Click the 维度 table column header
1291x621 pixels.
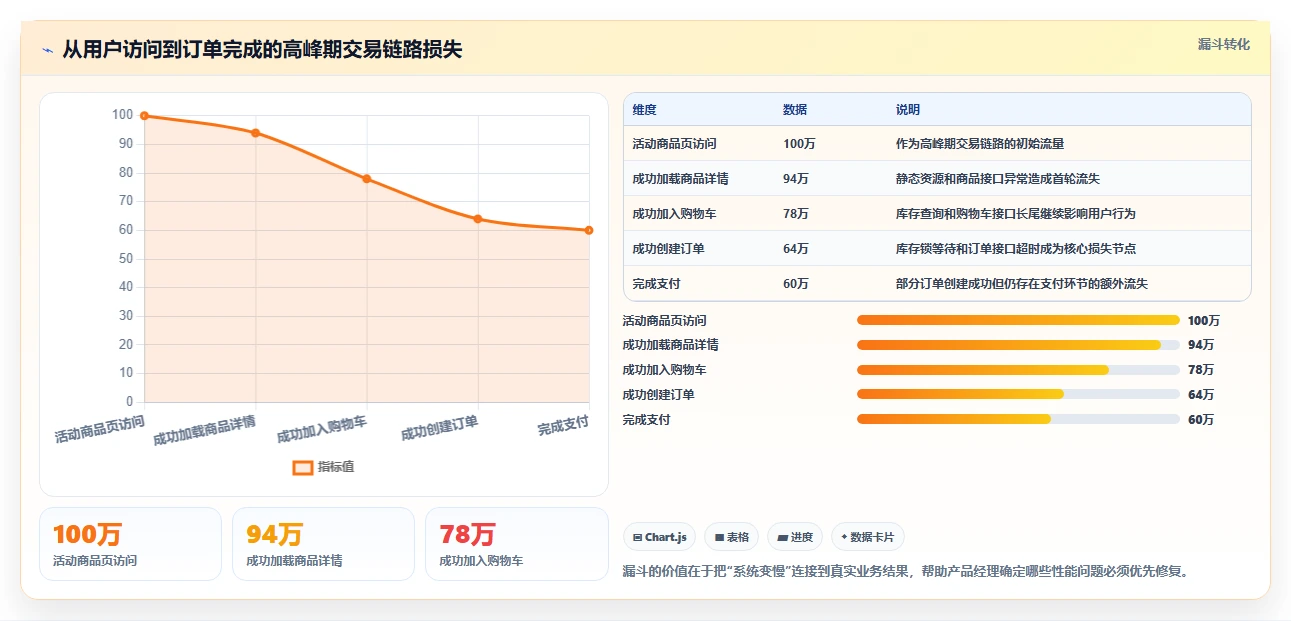644,110
